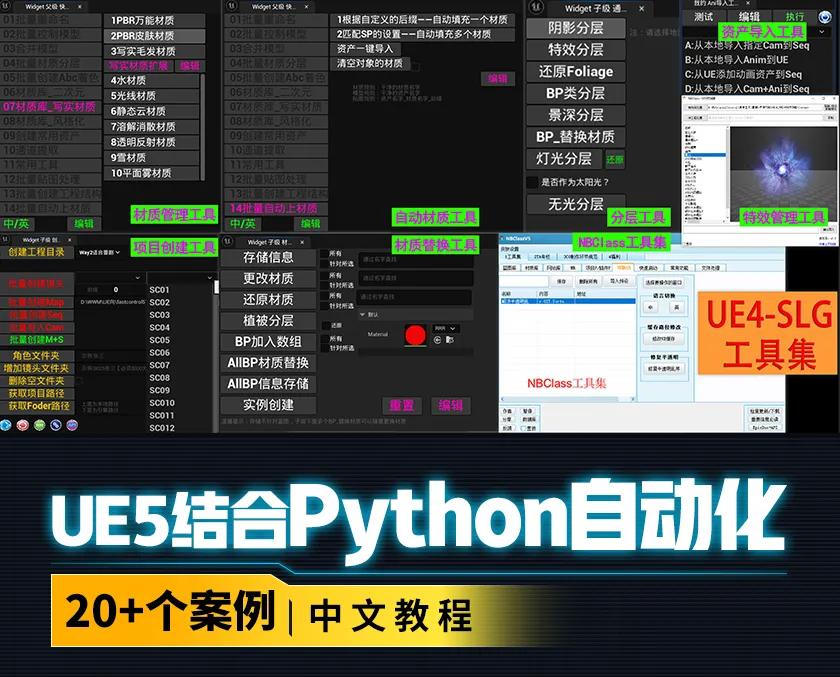Click the 实例创建 button
The image size is (840, 677).
[268, 405]
